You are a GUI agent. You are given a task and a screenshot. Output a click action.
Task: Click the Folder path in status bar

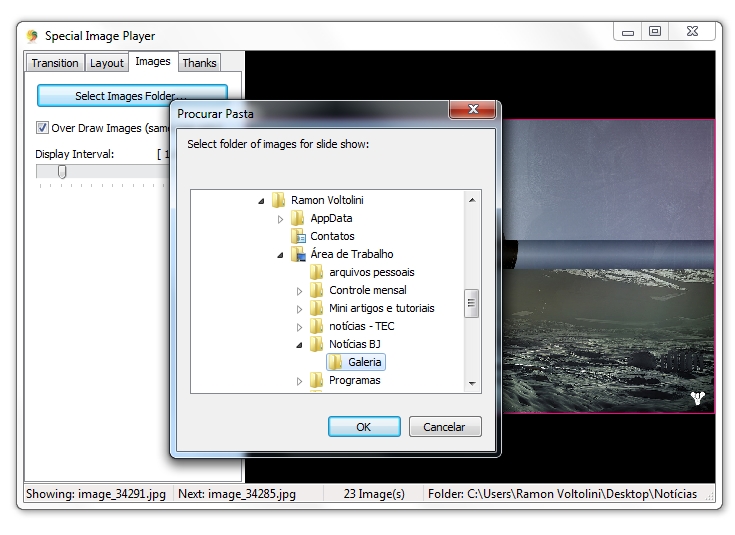562,494
